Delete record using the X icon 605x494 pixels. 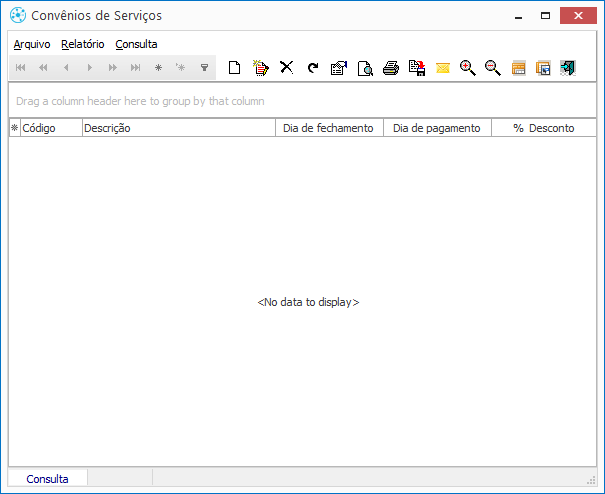[x=287, y=68]
